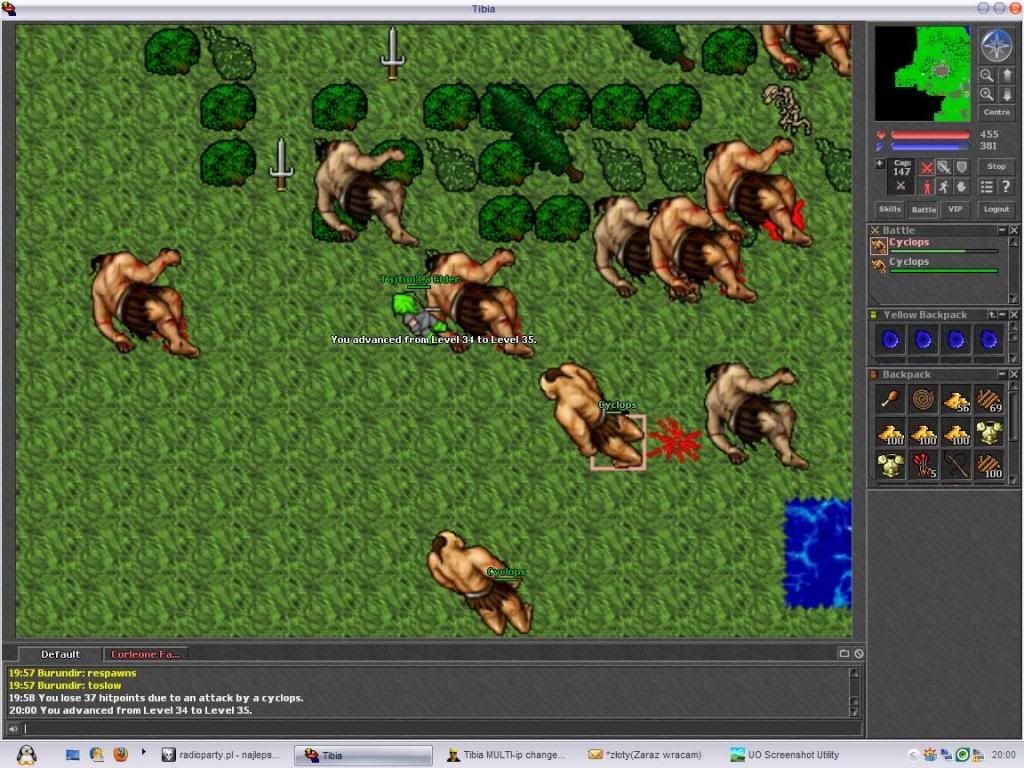Switch to Tibia window in taskbar
1024x768 pixels.
click(x=363, y=755)
